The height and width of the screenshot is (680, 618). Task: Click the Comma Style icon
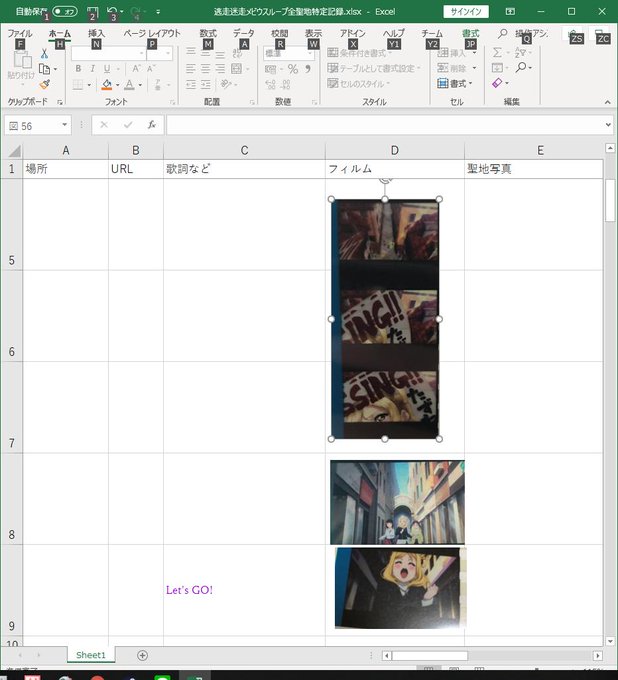point(308,69)
